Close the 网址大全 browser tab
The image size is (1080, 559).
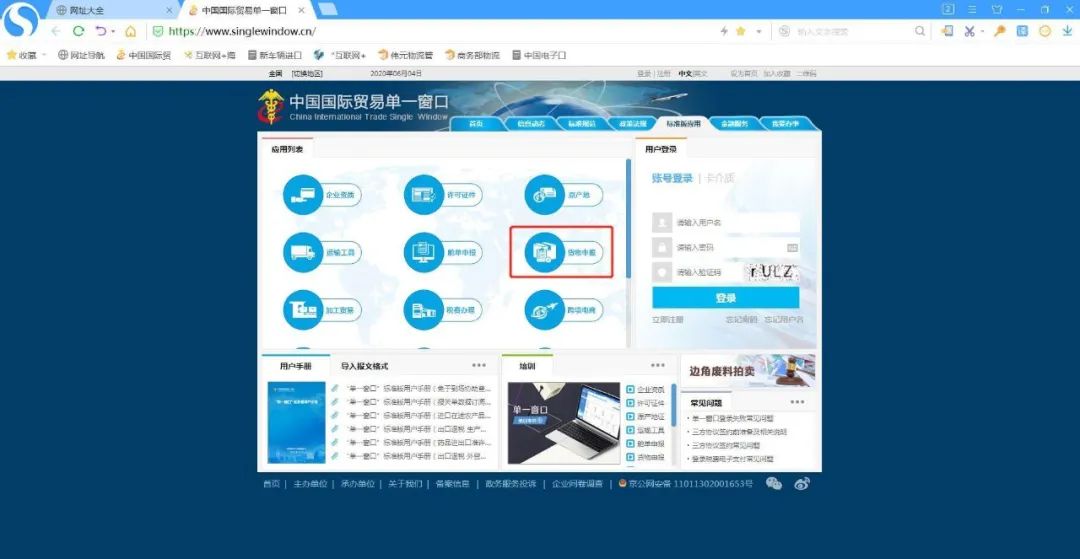169,10
